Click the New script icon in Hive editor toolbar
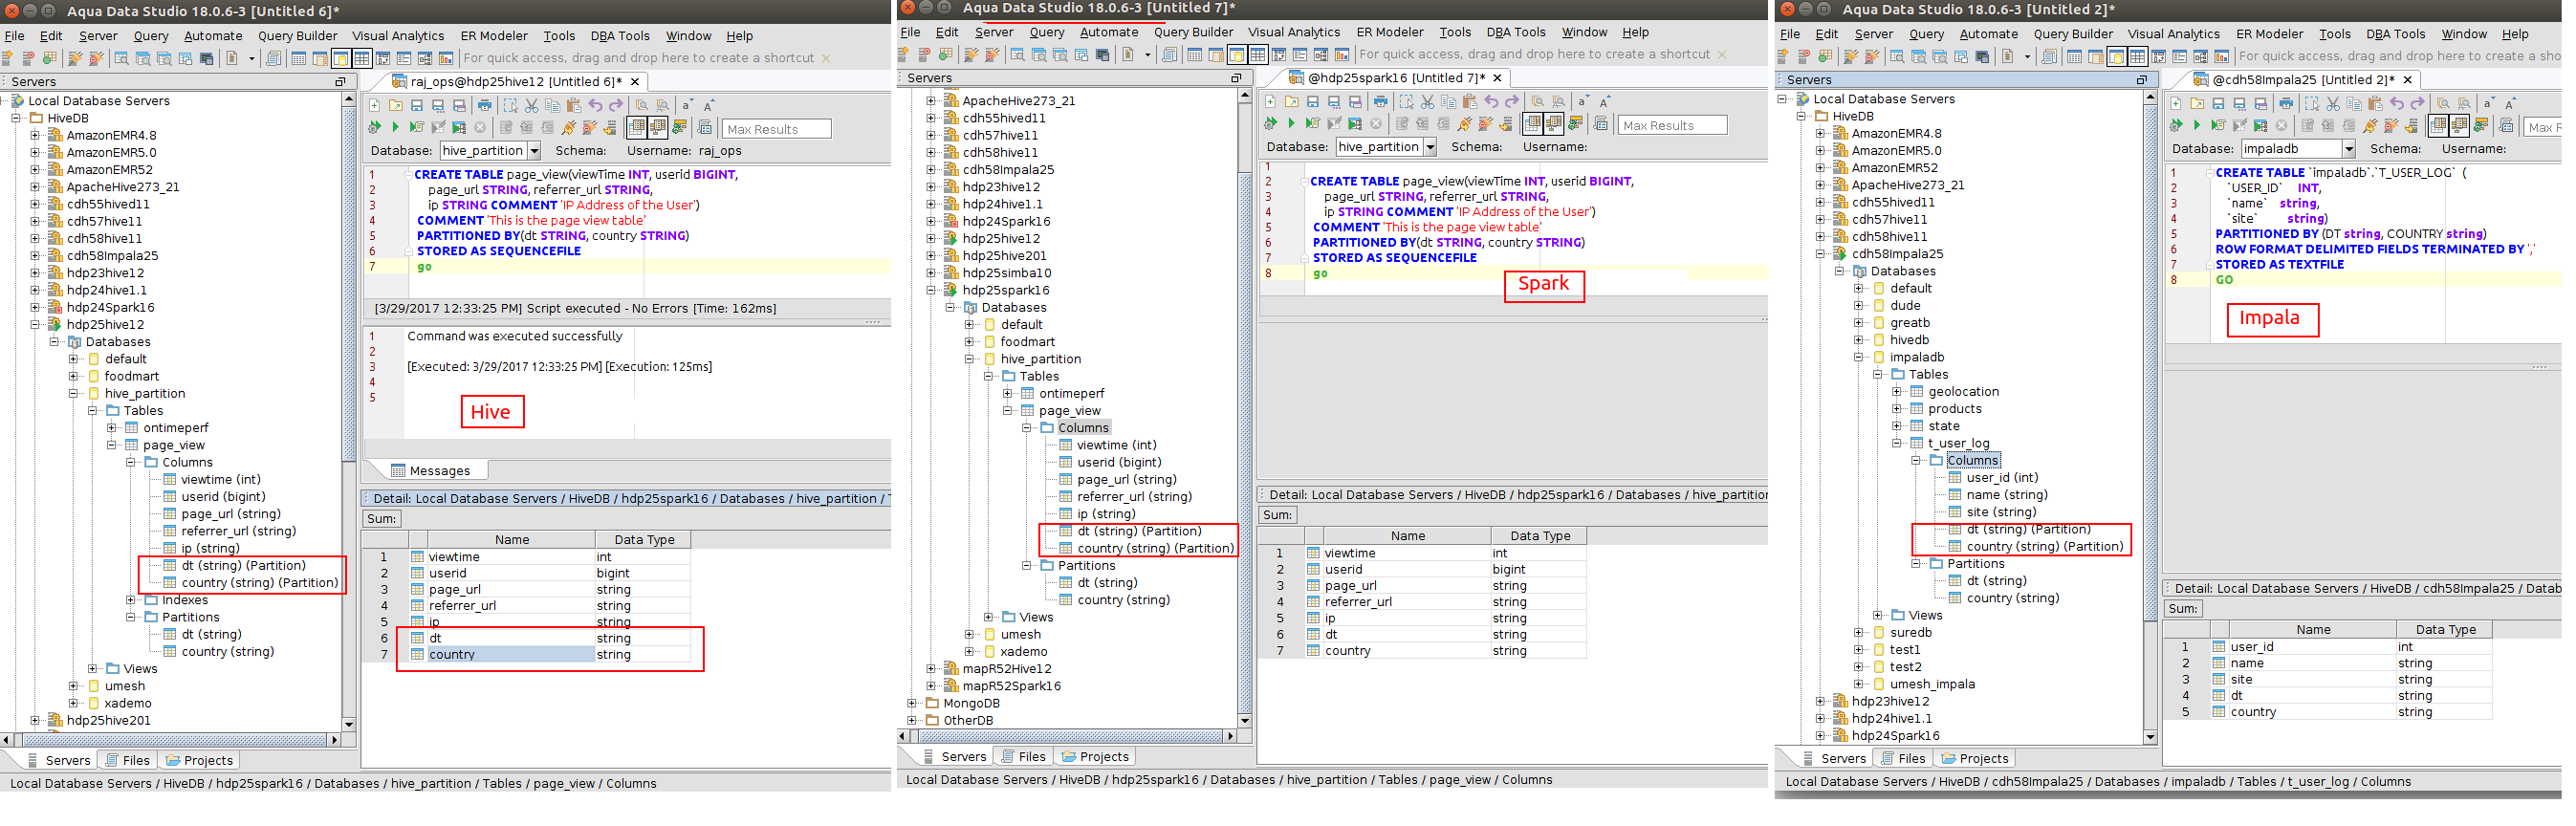 [x=374, y=105]
